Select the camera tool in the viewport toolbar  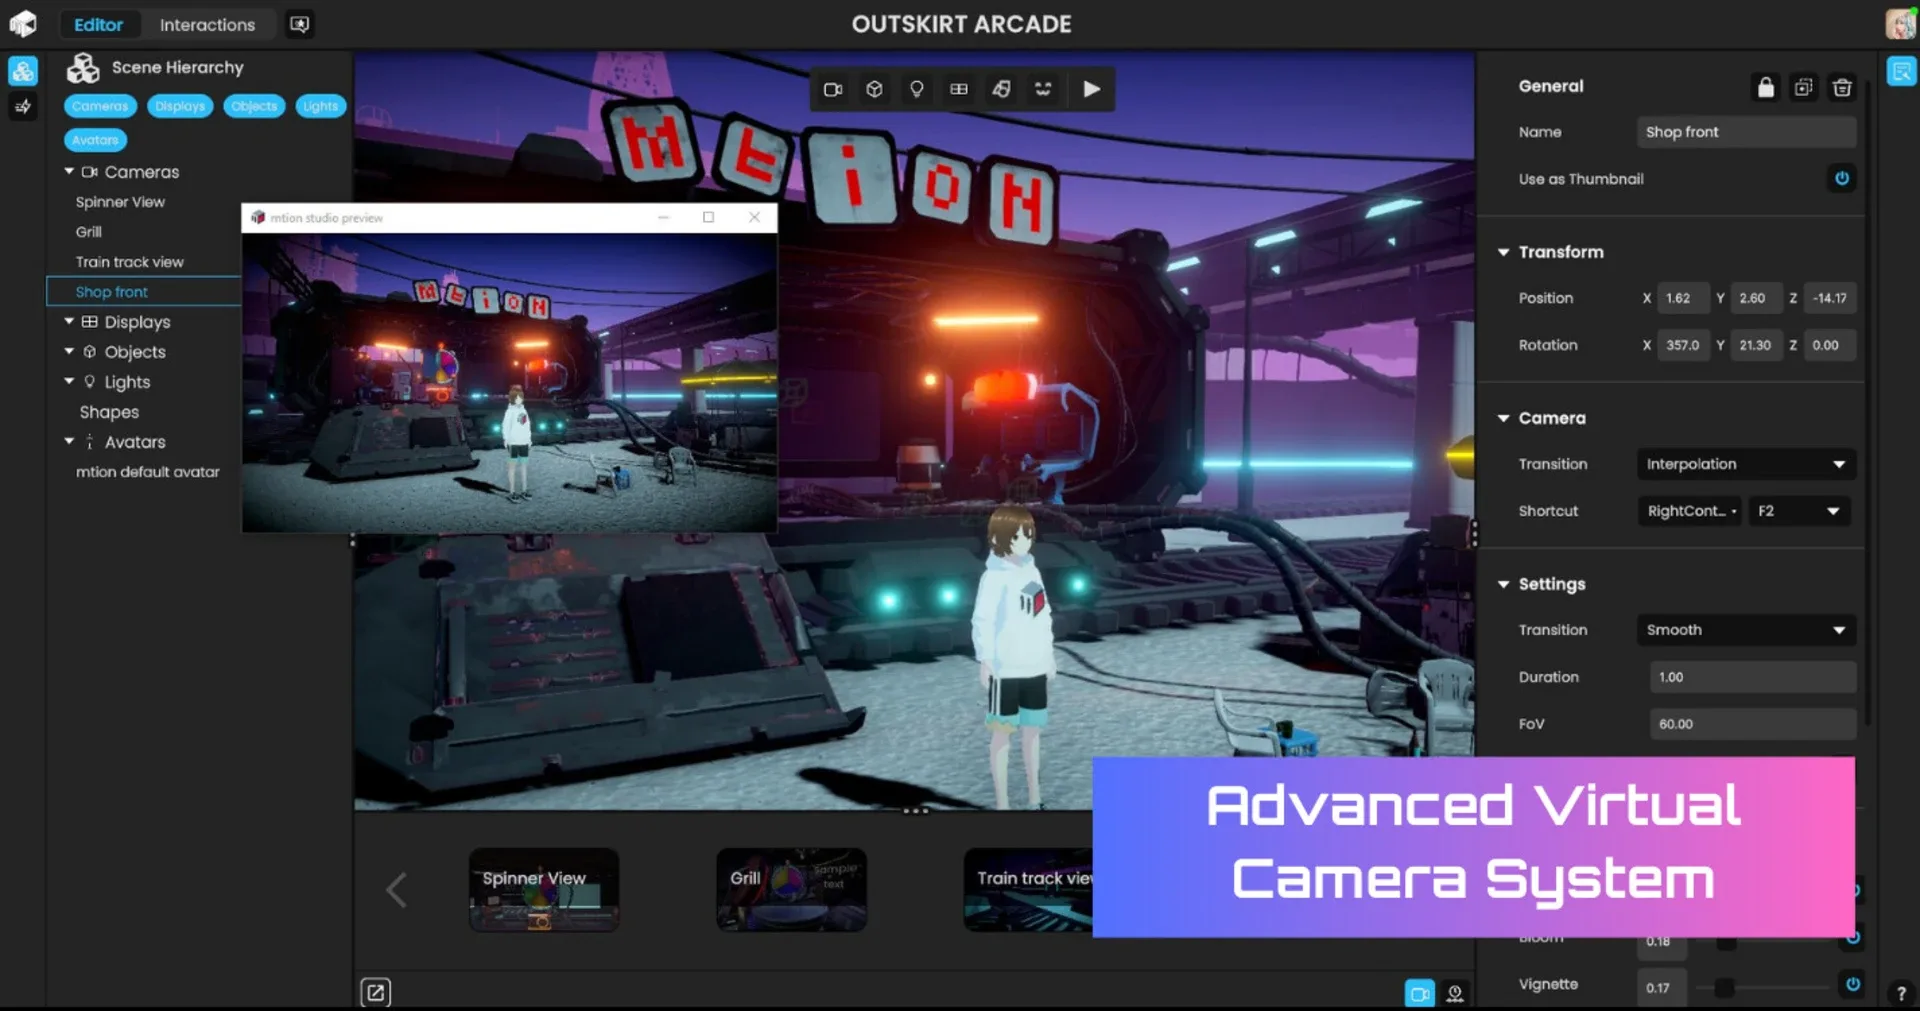(833, 89)
